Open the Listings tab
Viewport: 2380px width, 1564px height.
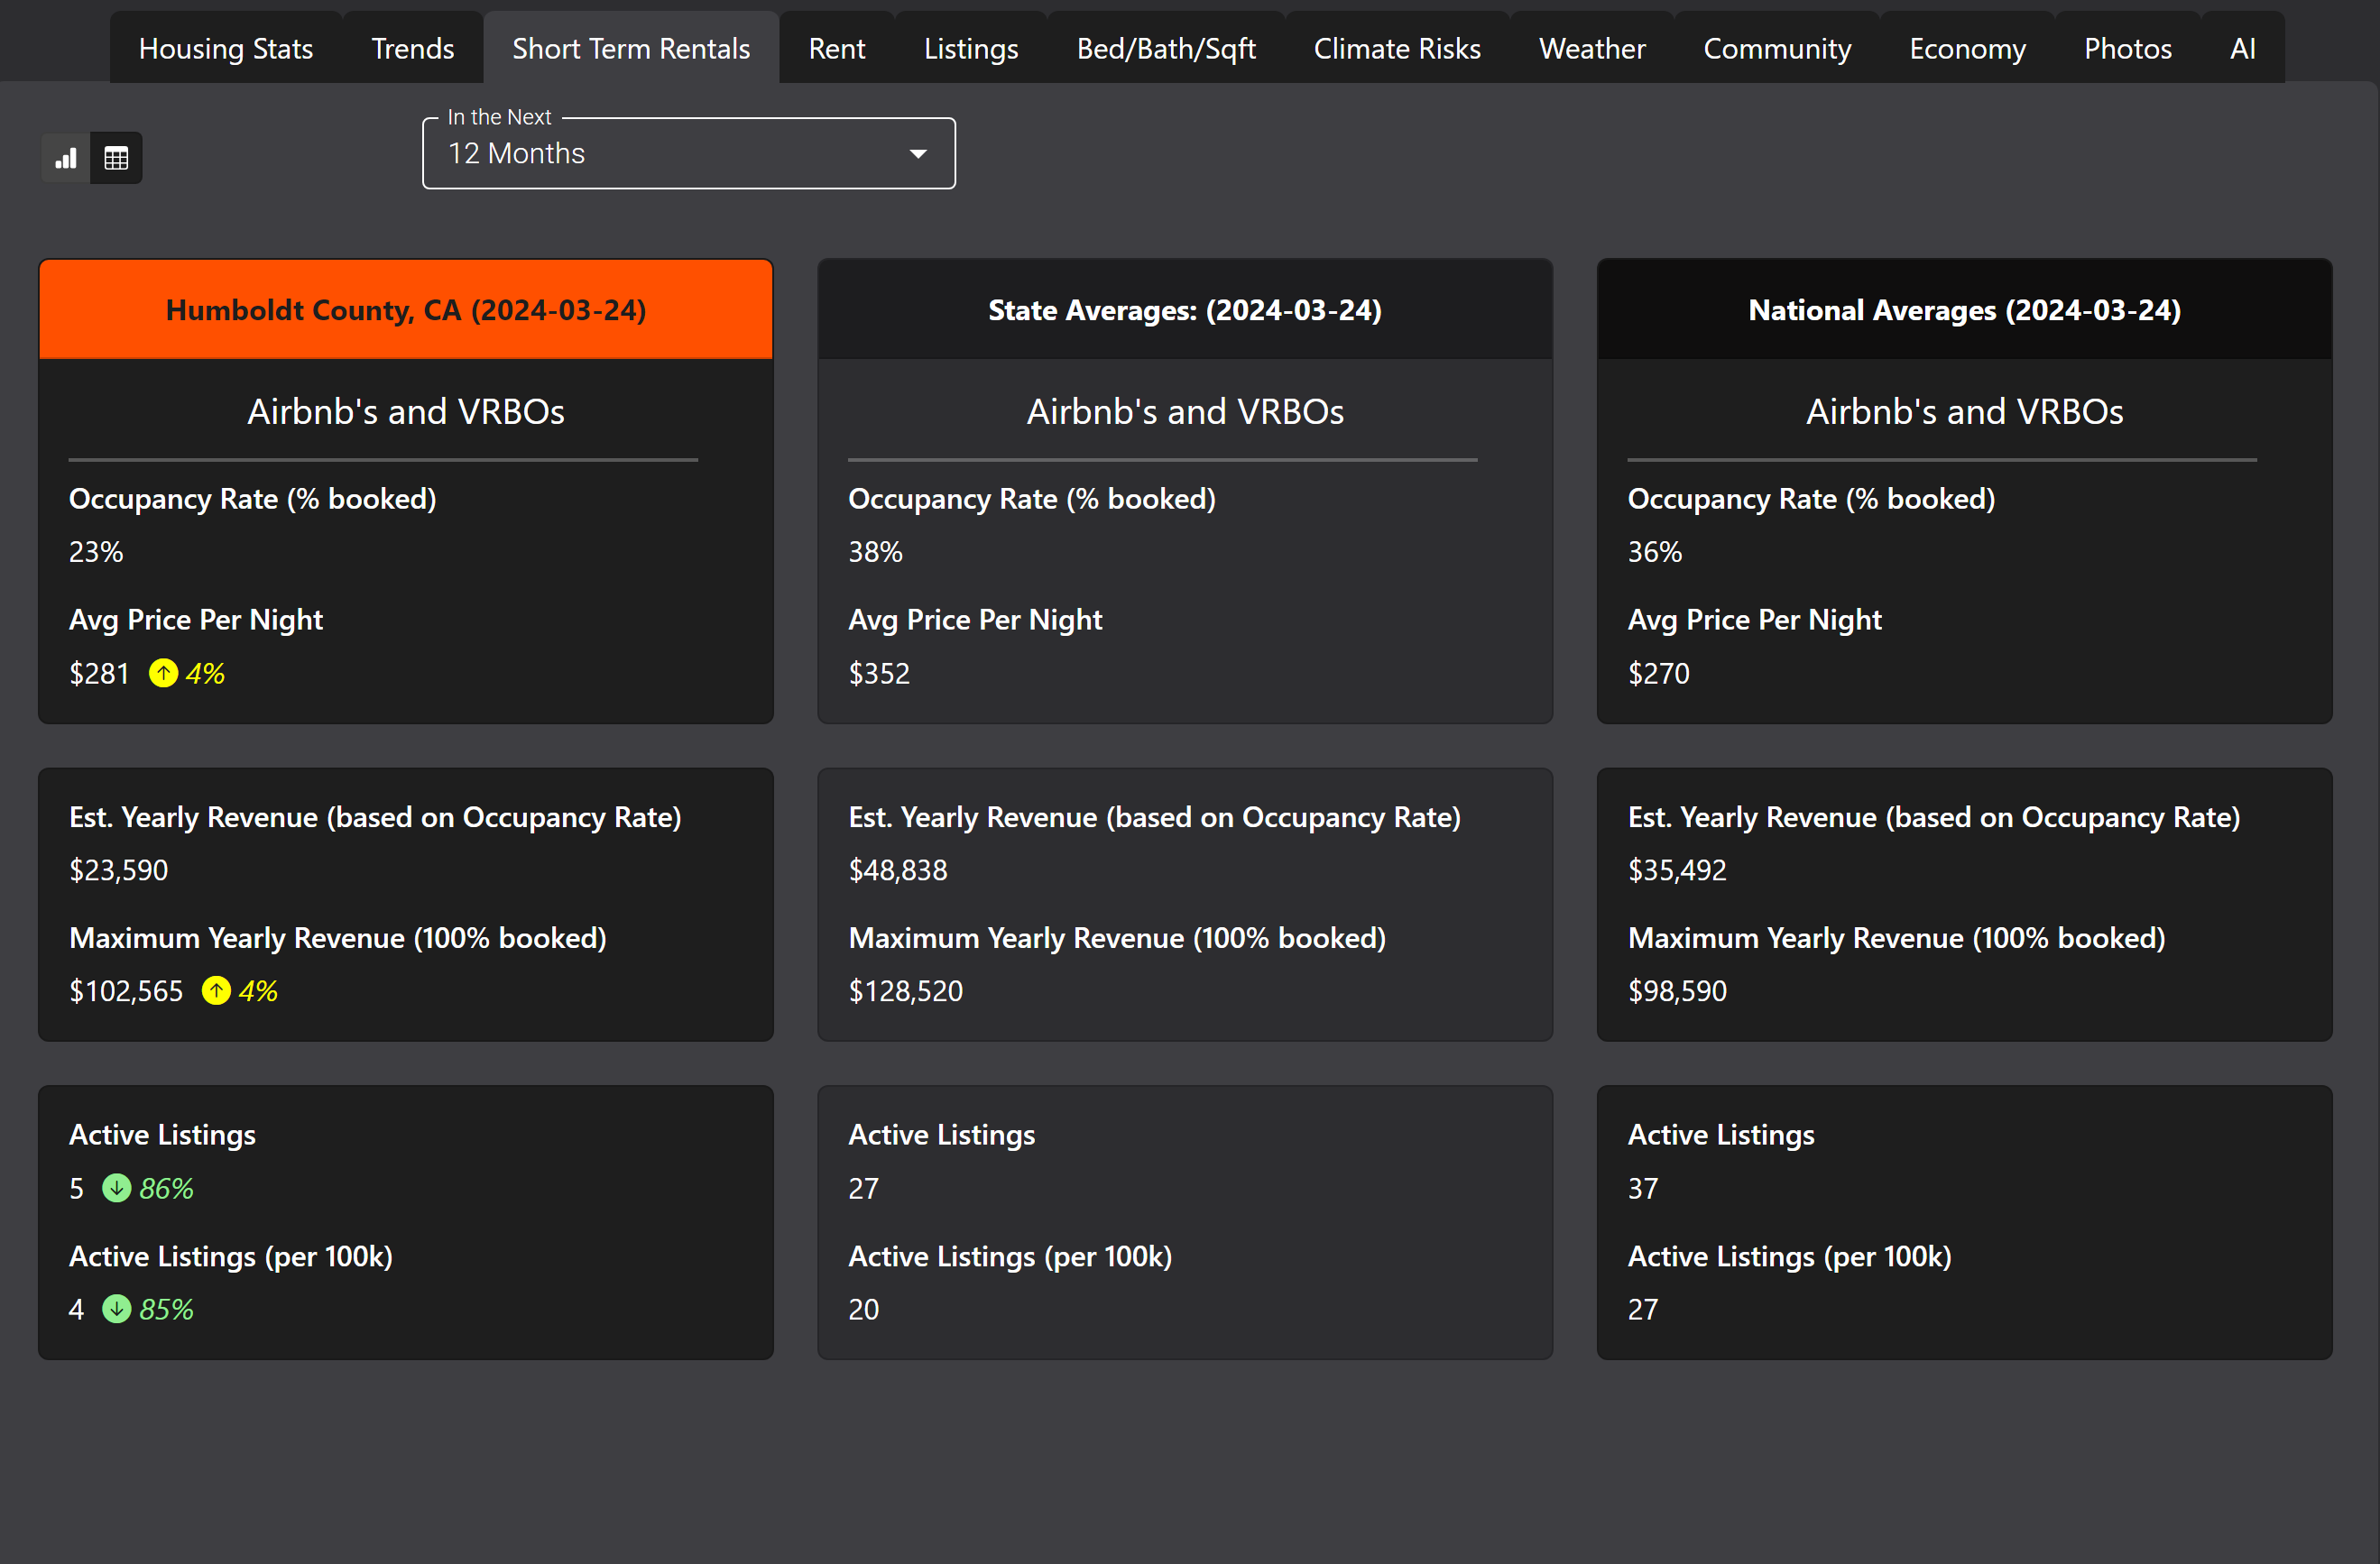coord(971,48)
